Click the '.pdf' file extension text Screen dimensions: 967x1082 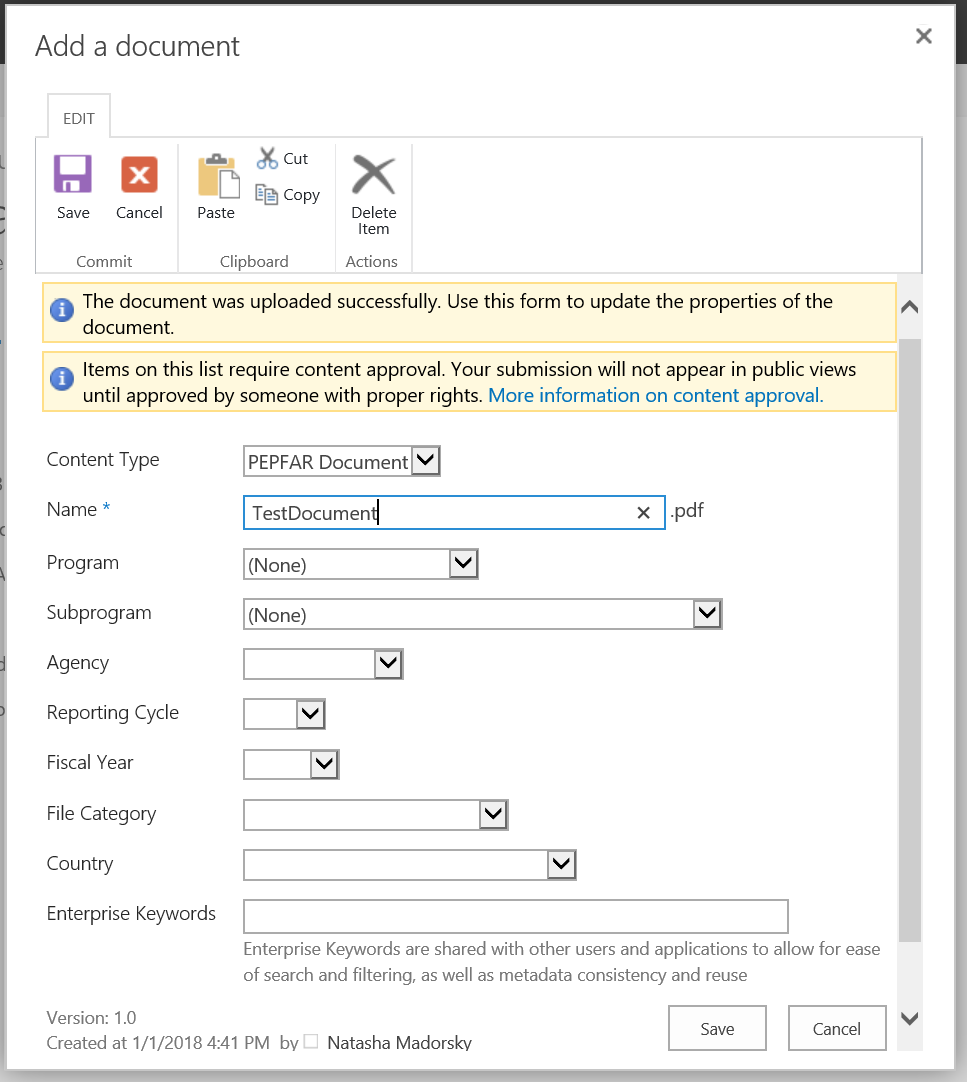click(x=687, y=511)
